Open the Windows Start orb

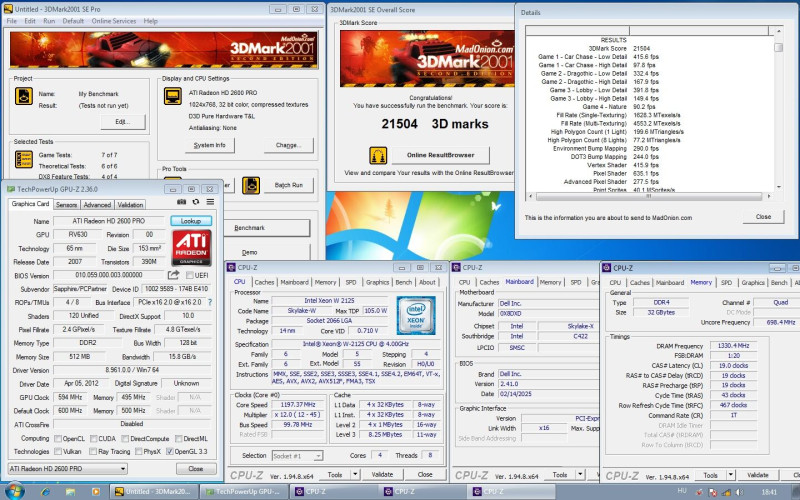[13, 491]
